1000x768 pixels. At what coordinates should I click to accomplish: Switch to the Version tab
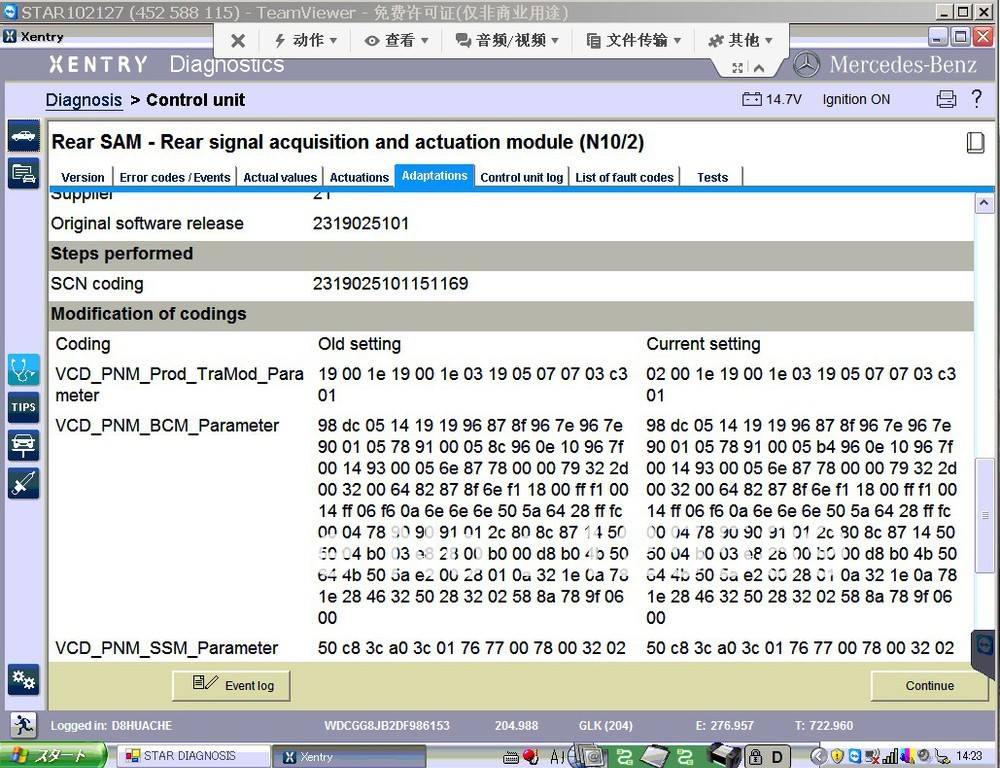click(x=83, y=177)
